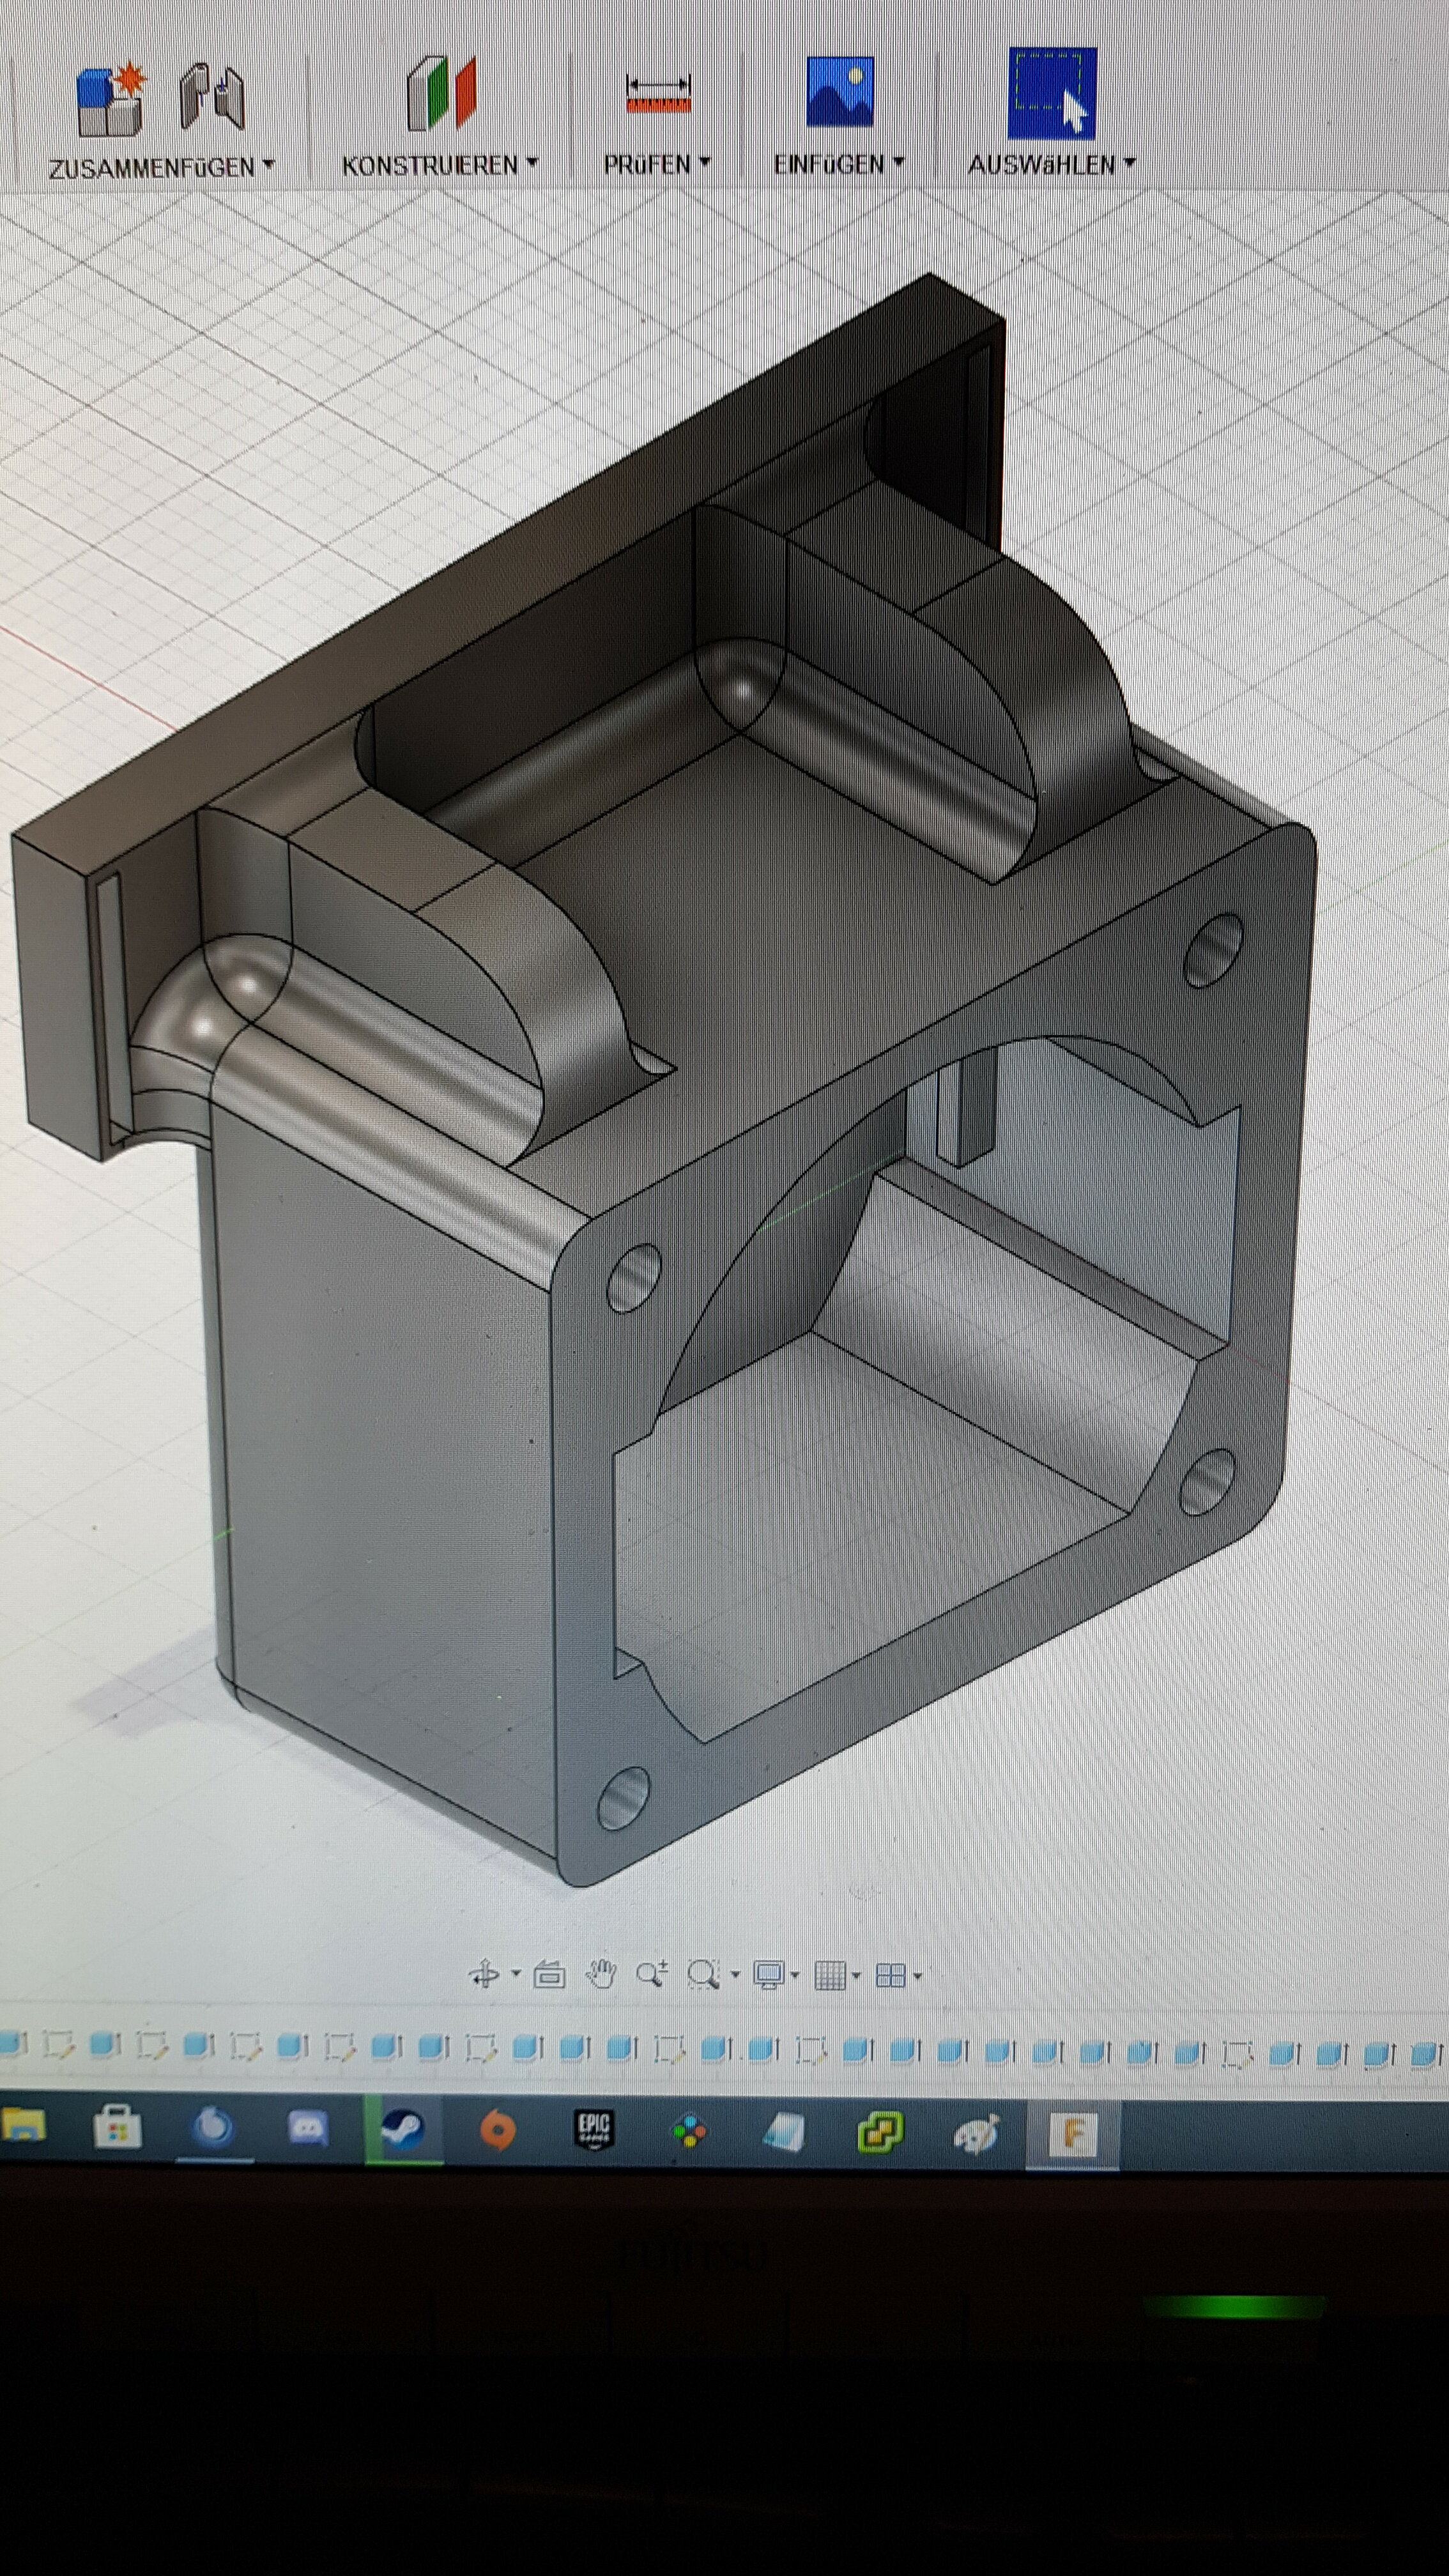
Task: Select the top-right screw hole on the model
Action: click(x=1213, y=950)
